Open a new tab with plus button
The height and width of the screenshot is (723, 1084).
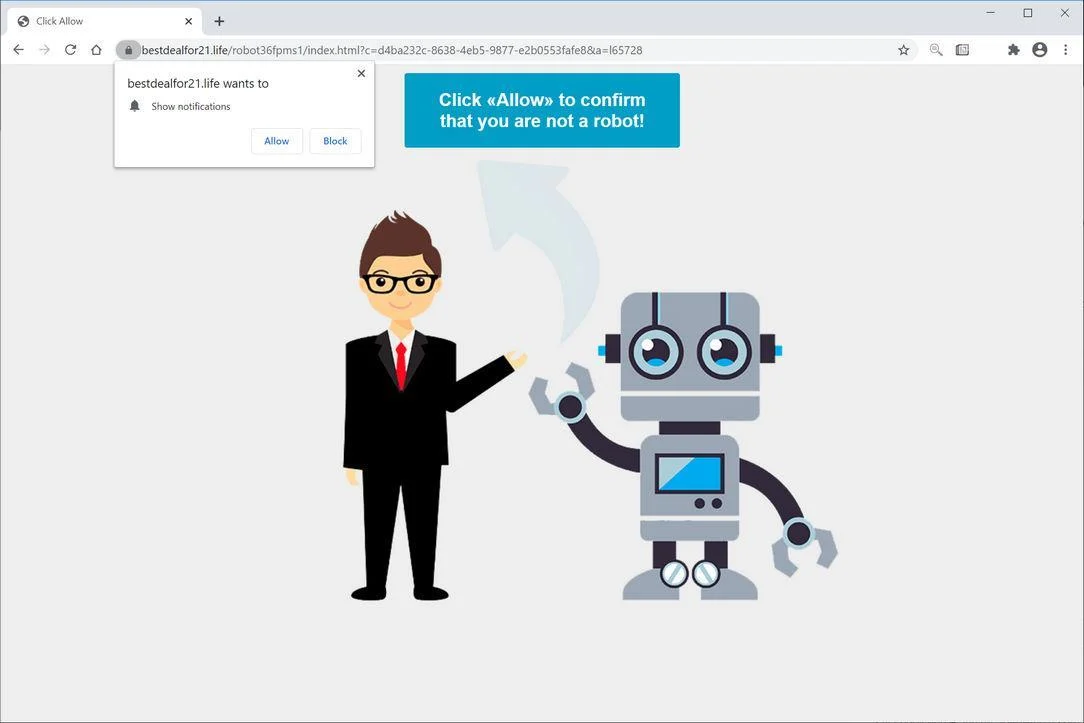tap(219, 21)
